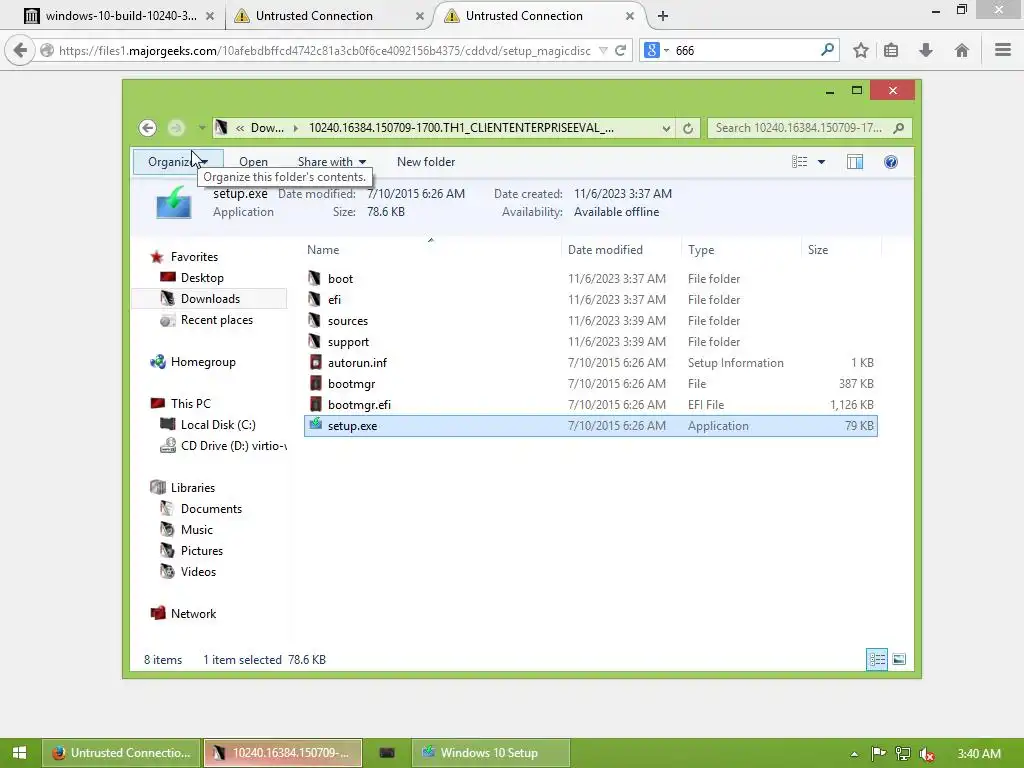Viewport: 1024px width, 768px height.
Task: Select Downloads in the navigation pane
Action: tap(210, 298)
